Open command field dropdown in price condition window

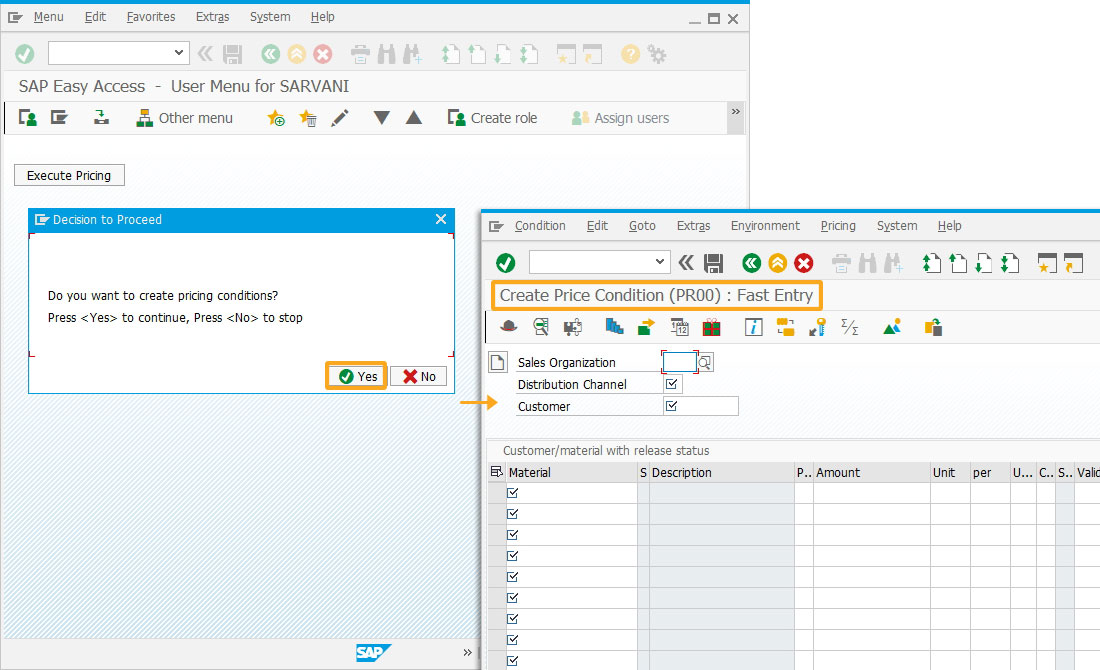(659, 262)
